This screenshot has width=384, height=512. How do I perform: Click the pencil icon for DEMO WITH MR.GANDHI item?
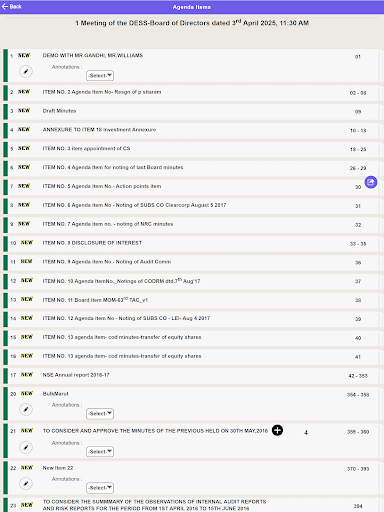point(26,71)
